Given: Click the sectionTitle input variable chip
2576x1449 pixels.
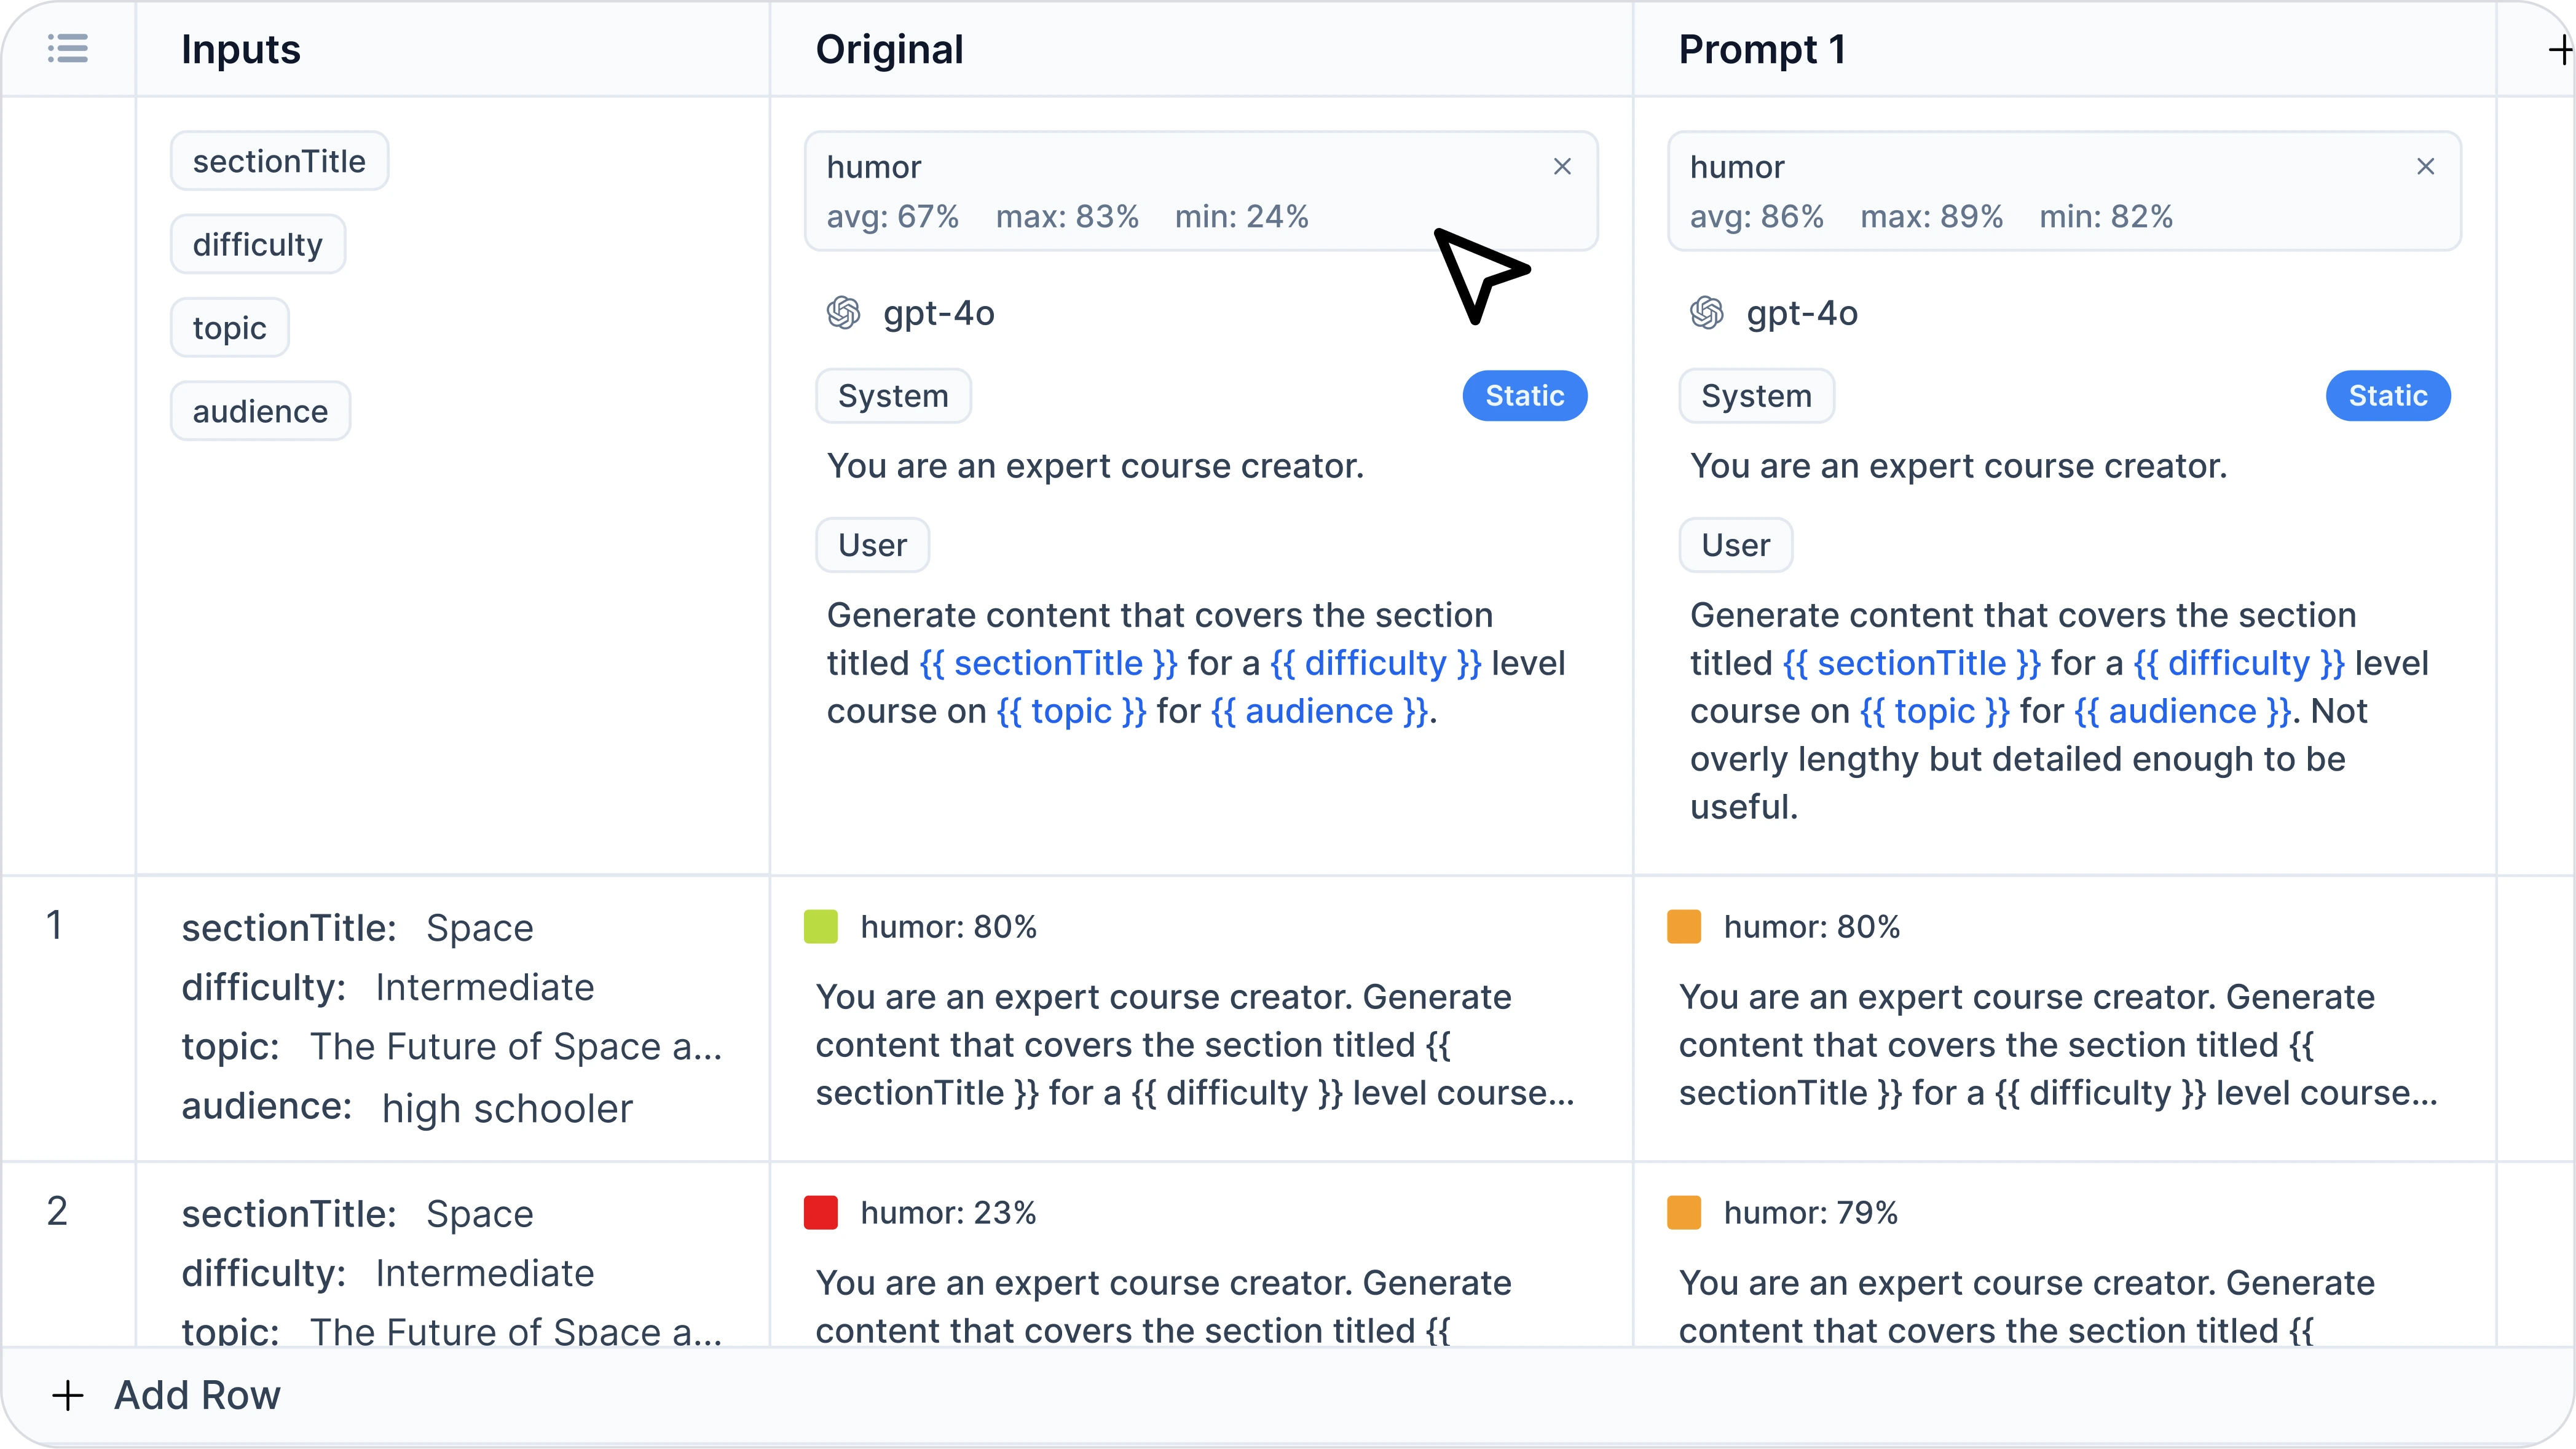Looking at the screenshot, I should click(279, 161).
